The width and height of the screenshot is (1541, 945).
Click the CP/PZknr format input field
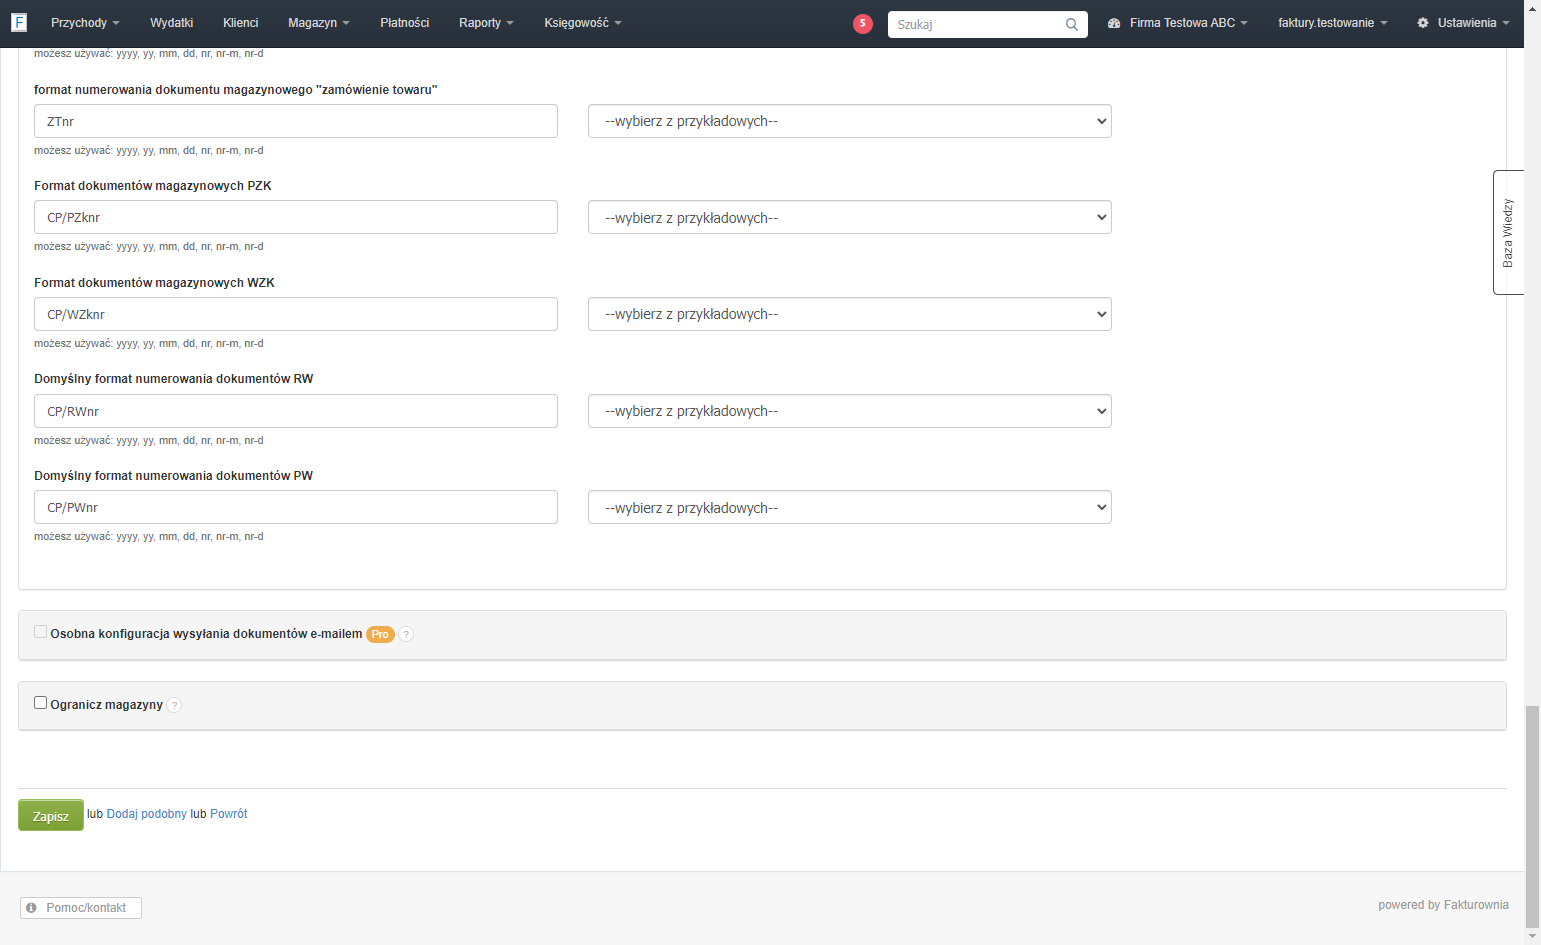coord(296,217)
